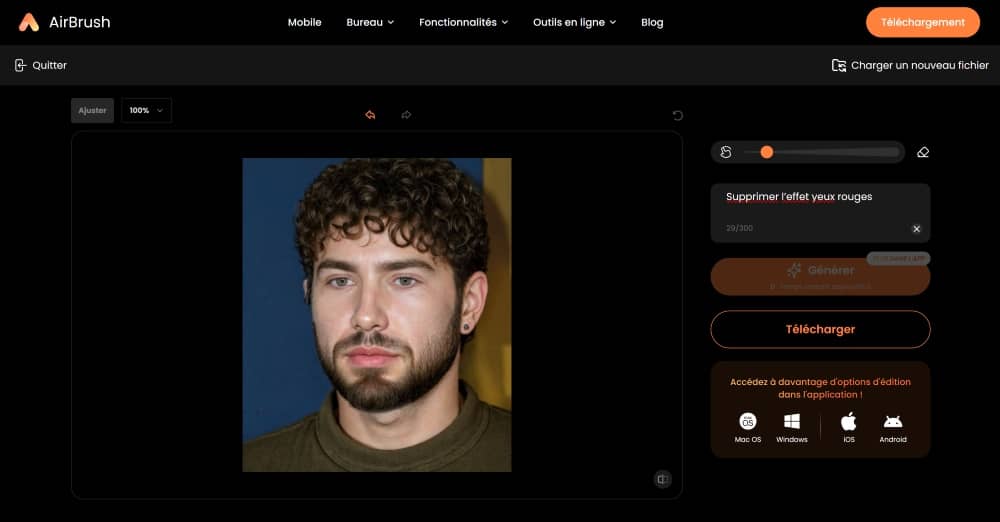Expand the Bureau menu

369,22
